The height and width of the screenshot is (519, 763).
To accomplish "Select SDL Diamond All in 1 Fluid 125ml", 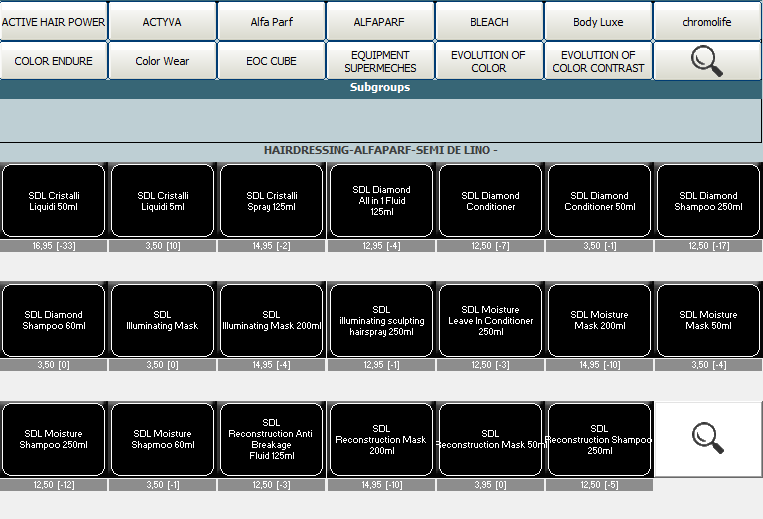I will 381,200.
